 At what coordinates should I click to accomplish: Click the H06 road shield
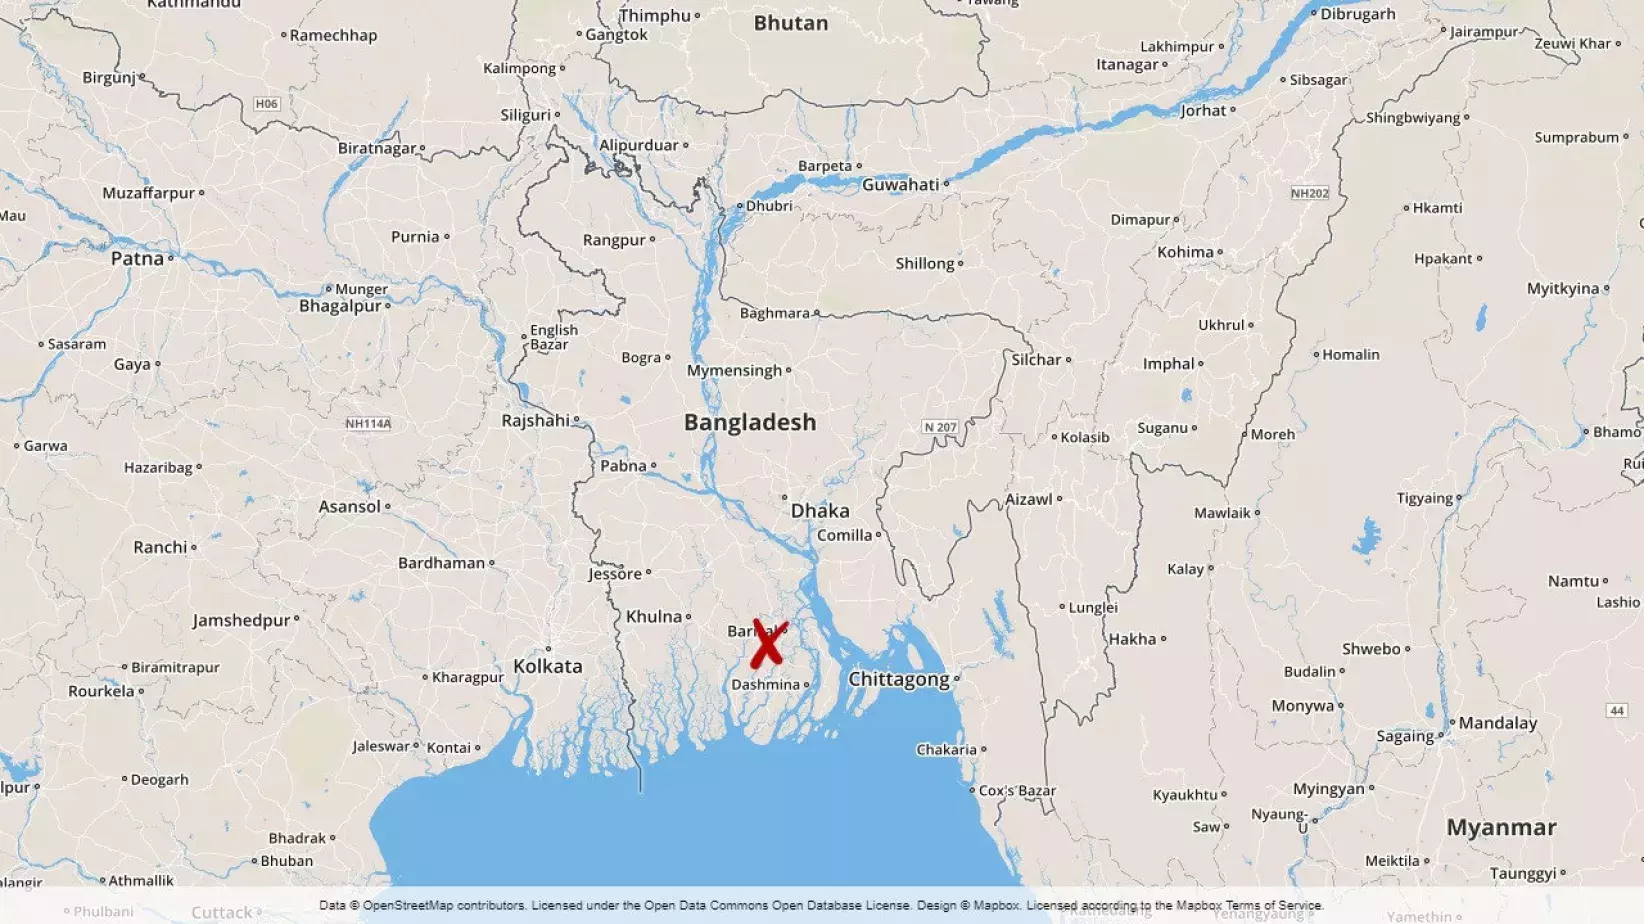pos(266,104)
